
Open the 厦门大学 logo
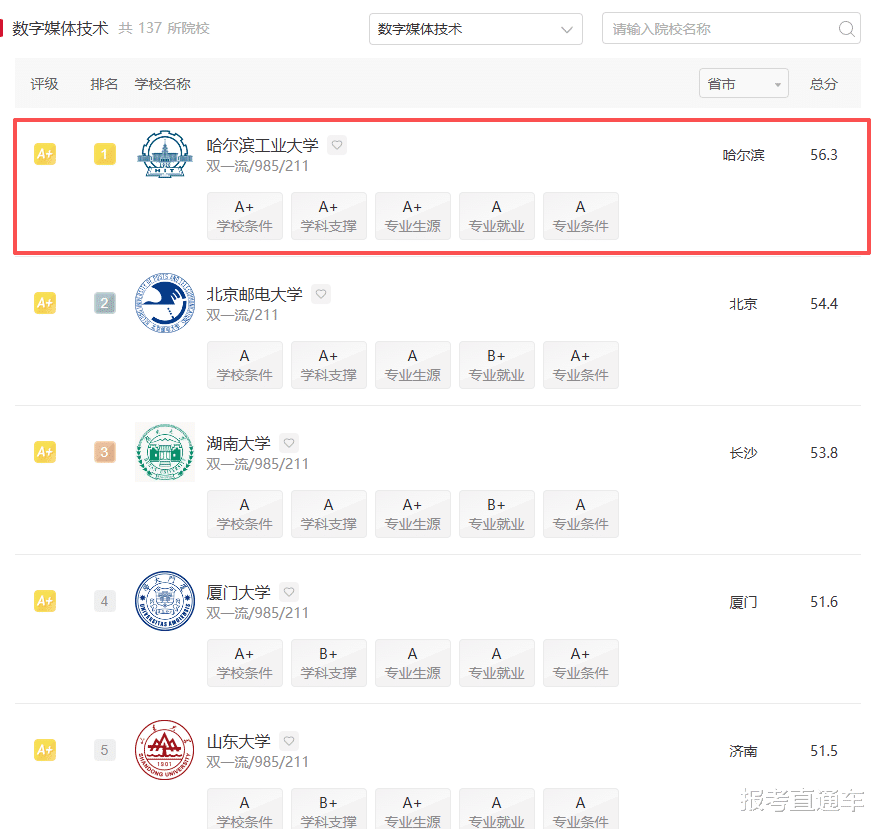pos(165,601)
